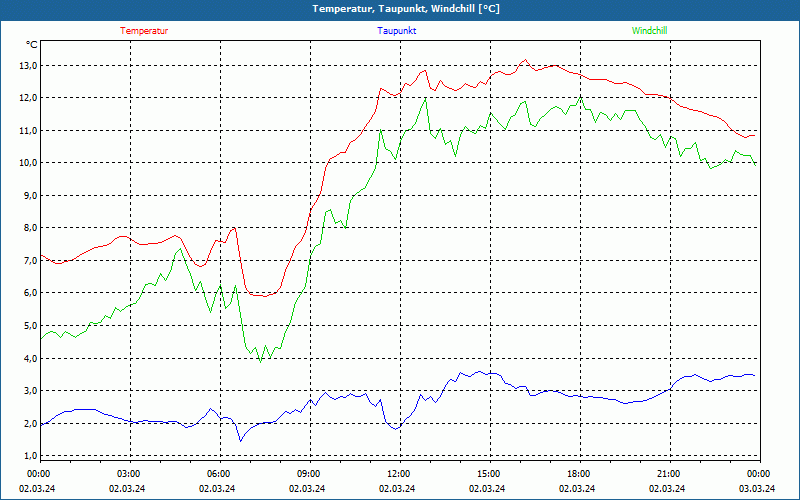Click the 03:00 time axis label

pyautogui.click(x=128, y=474)
